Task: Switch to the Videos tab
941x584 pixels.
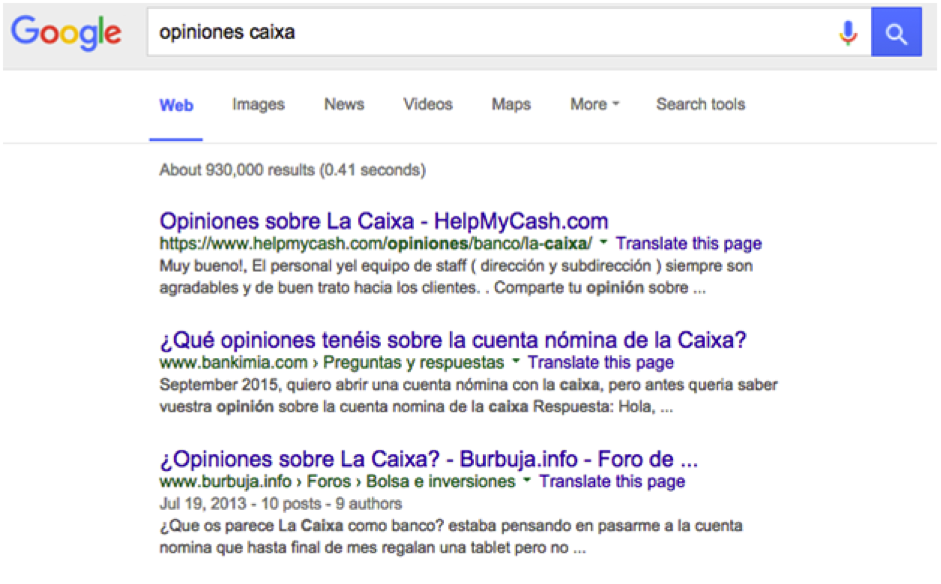Action: coord(428,104)
